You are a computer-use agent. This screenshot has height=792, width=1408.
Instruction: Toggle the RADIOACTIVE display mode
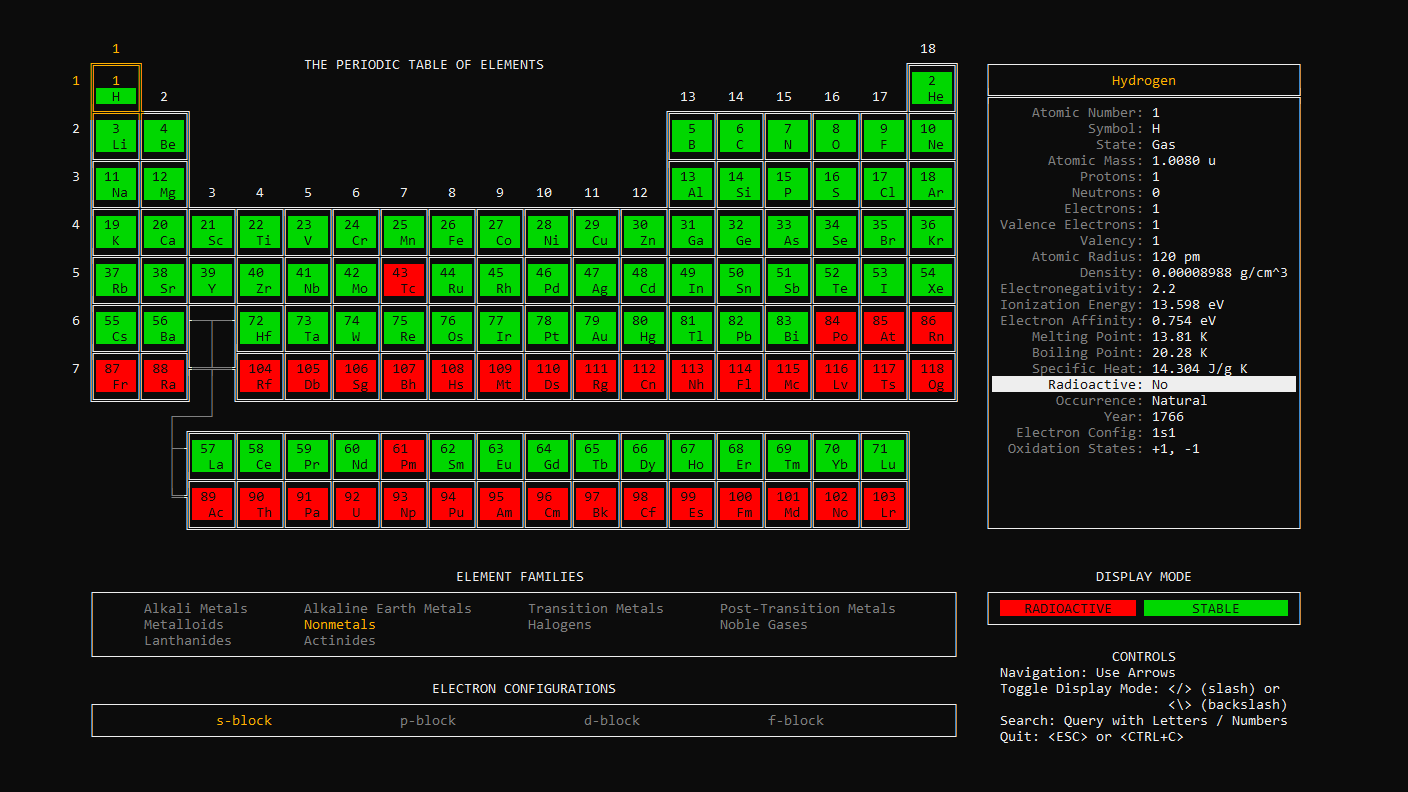(1067, 607)
